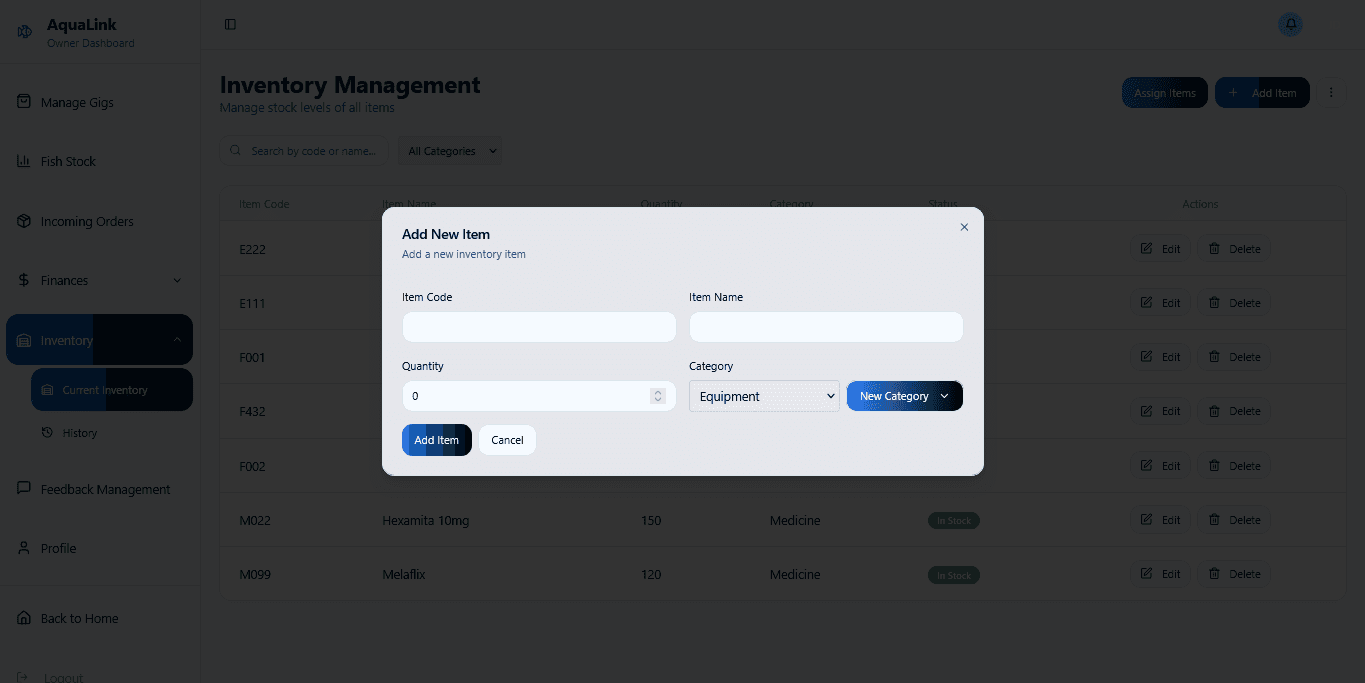Open the All Categories filter dropdown
The image size is (1365, 683).
pyautogui.click(x=449, y=150)
